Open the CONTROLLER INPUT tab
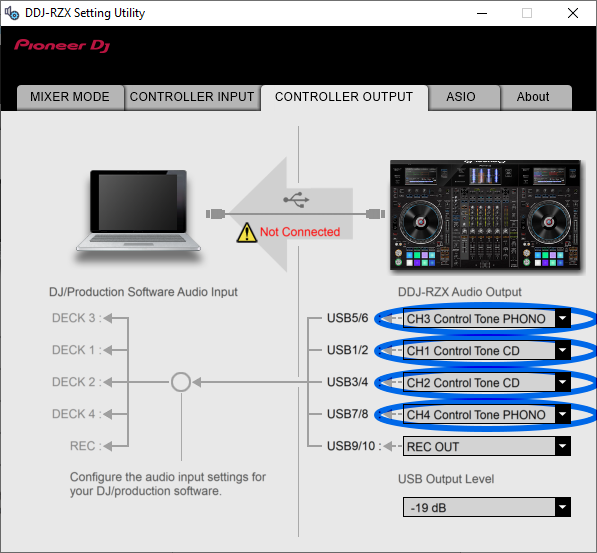Screen dimensions: 597x553 click(x=192, y=97)
